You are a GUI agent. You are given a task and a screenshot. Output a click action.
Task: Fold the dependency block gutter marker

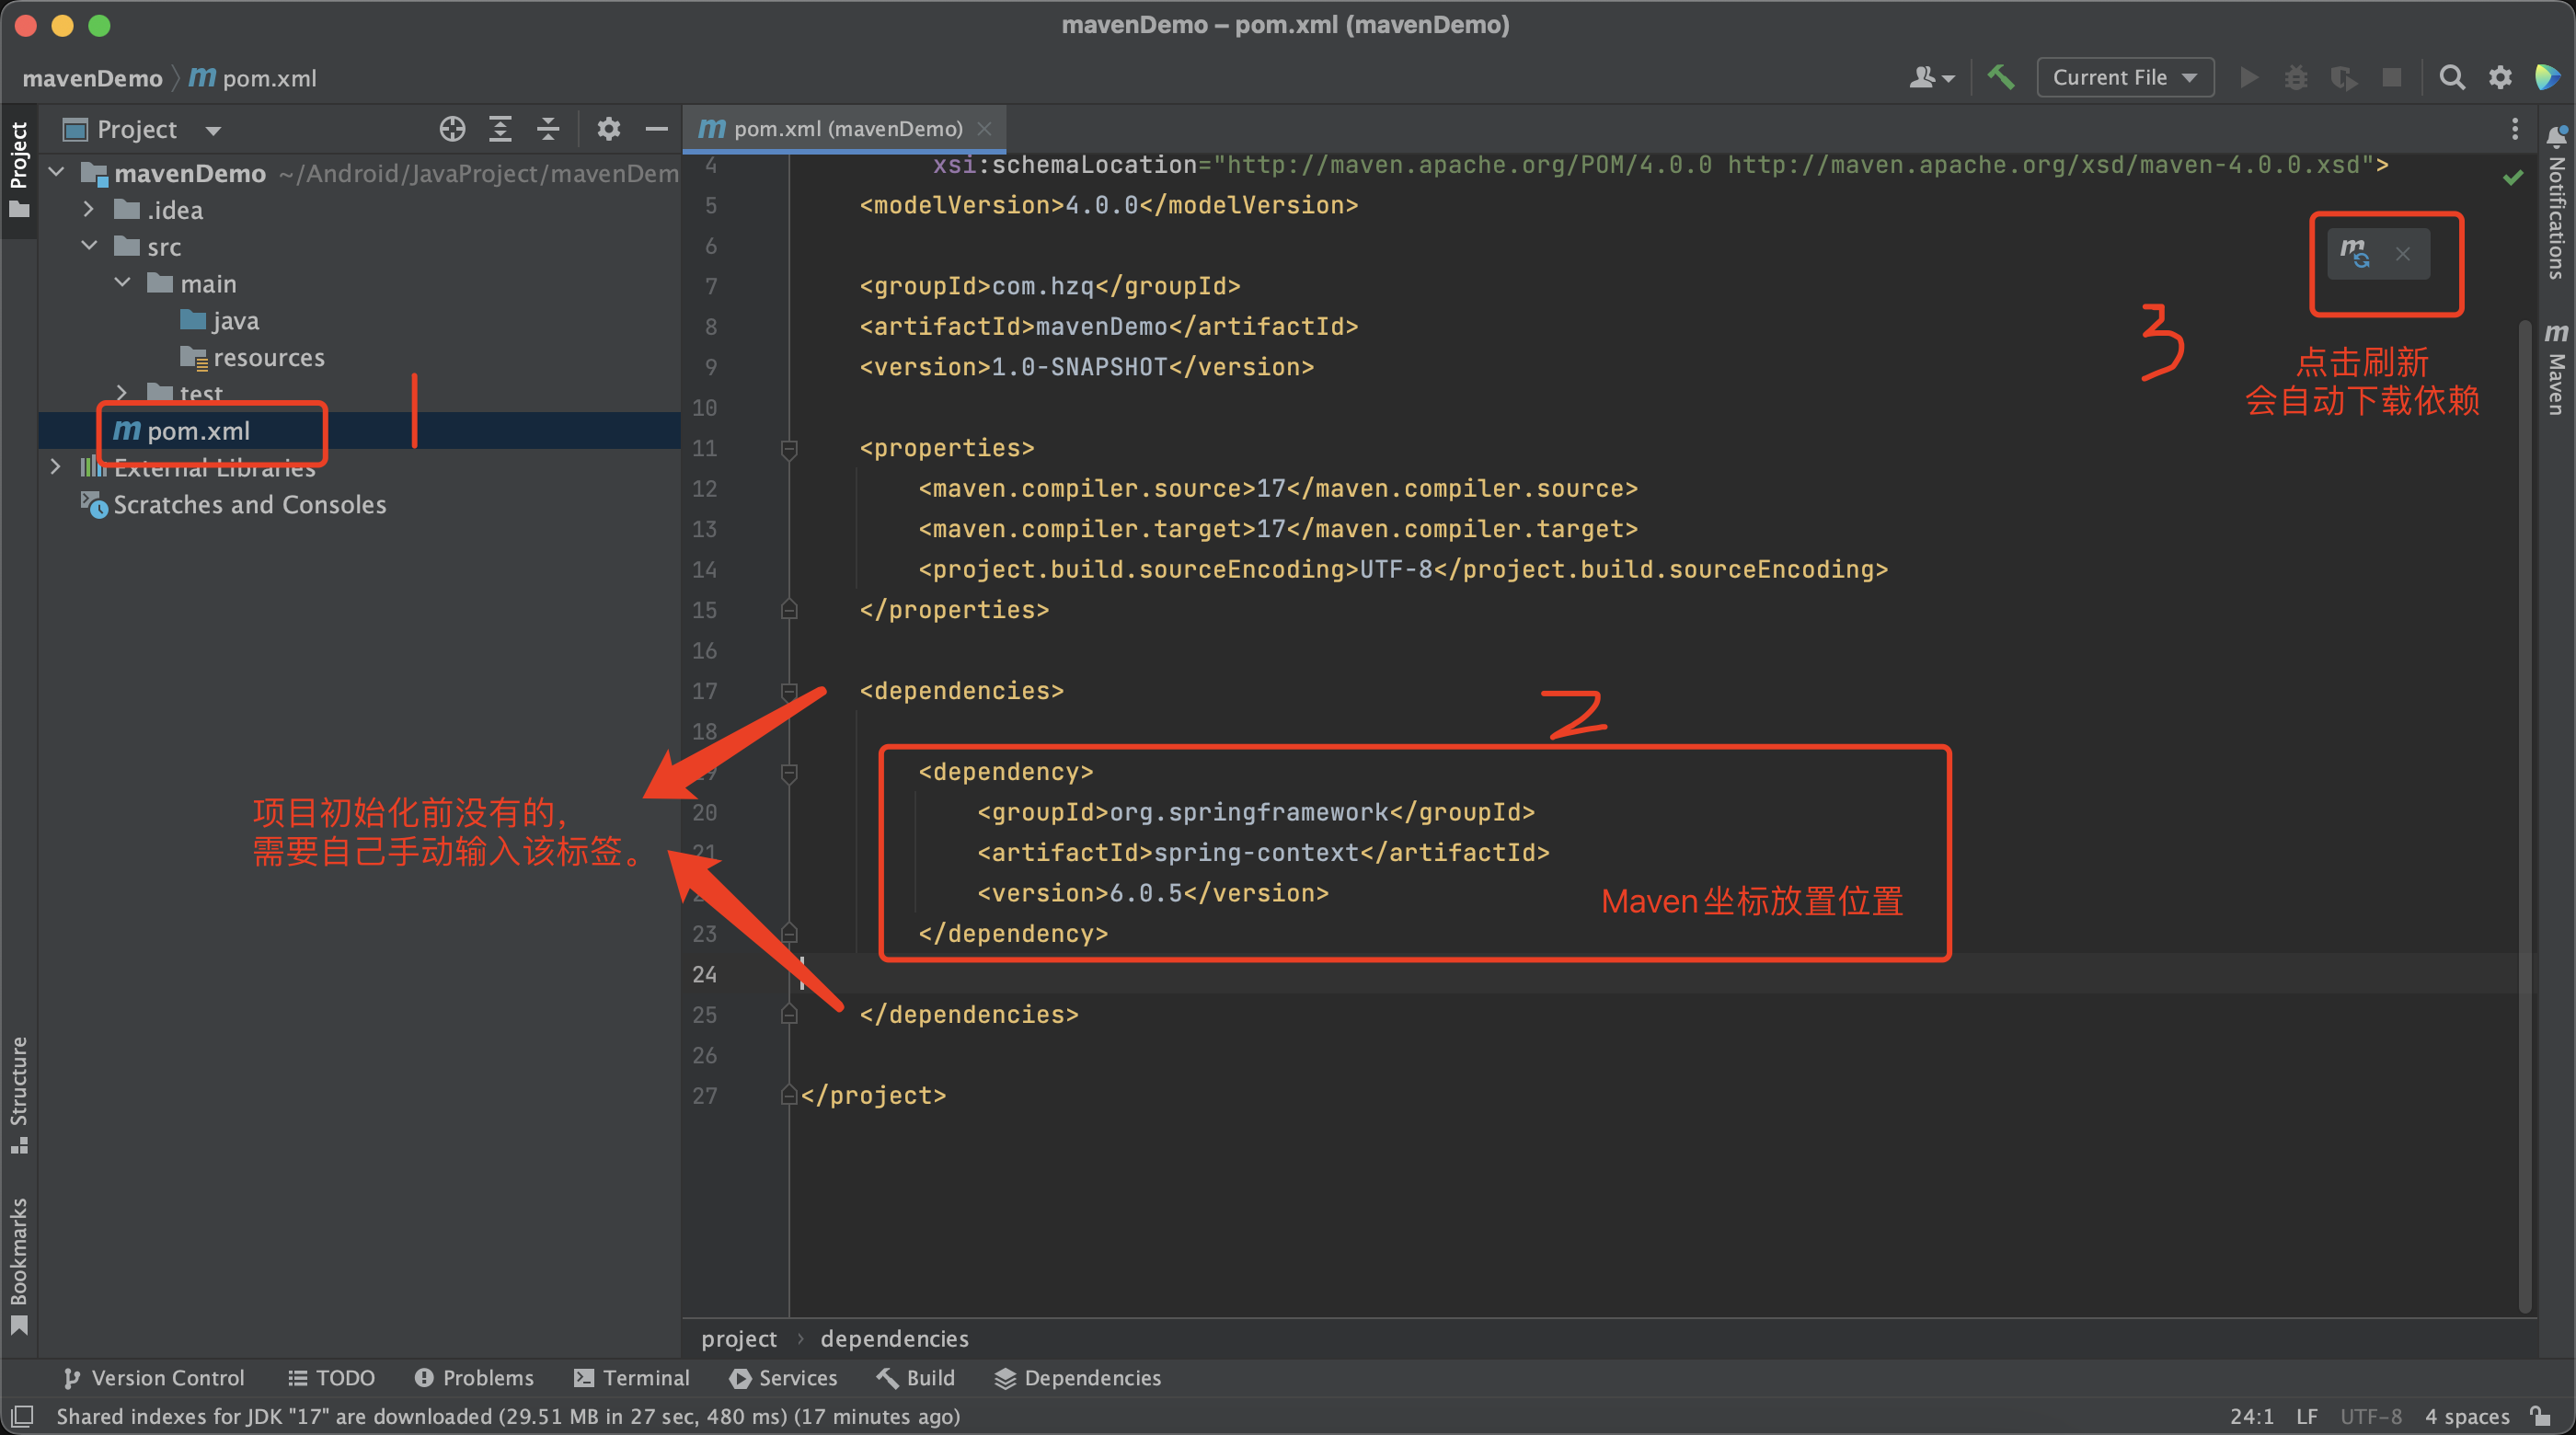(x=789, y=772)
